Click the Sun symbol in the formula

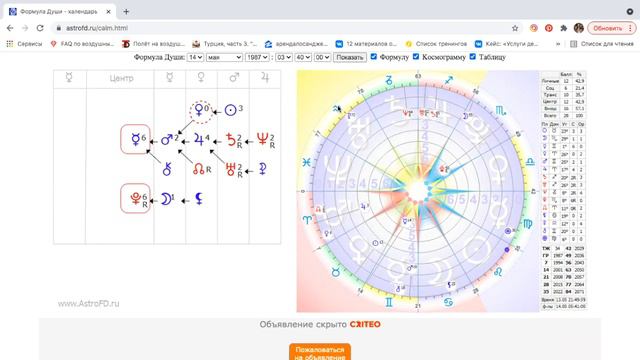231,110
